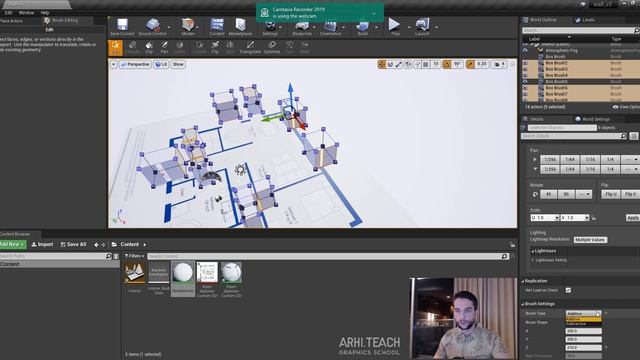This screenshot has height=360, width=640.
Task: Open the rotation snap value 90° dropdown
Action: coord(457,64)
